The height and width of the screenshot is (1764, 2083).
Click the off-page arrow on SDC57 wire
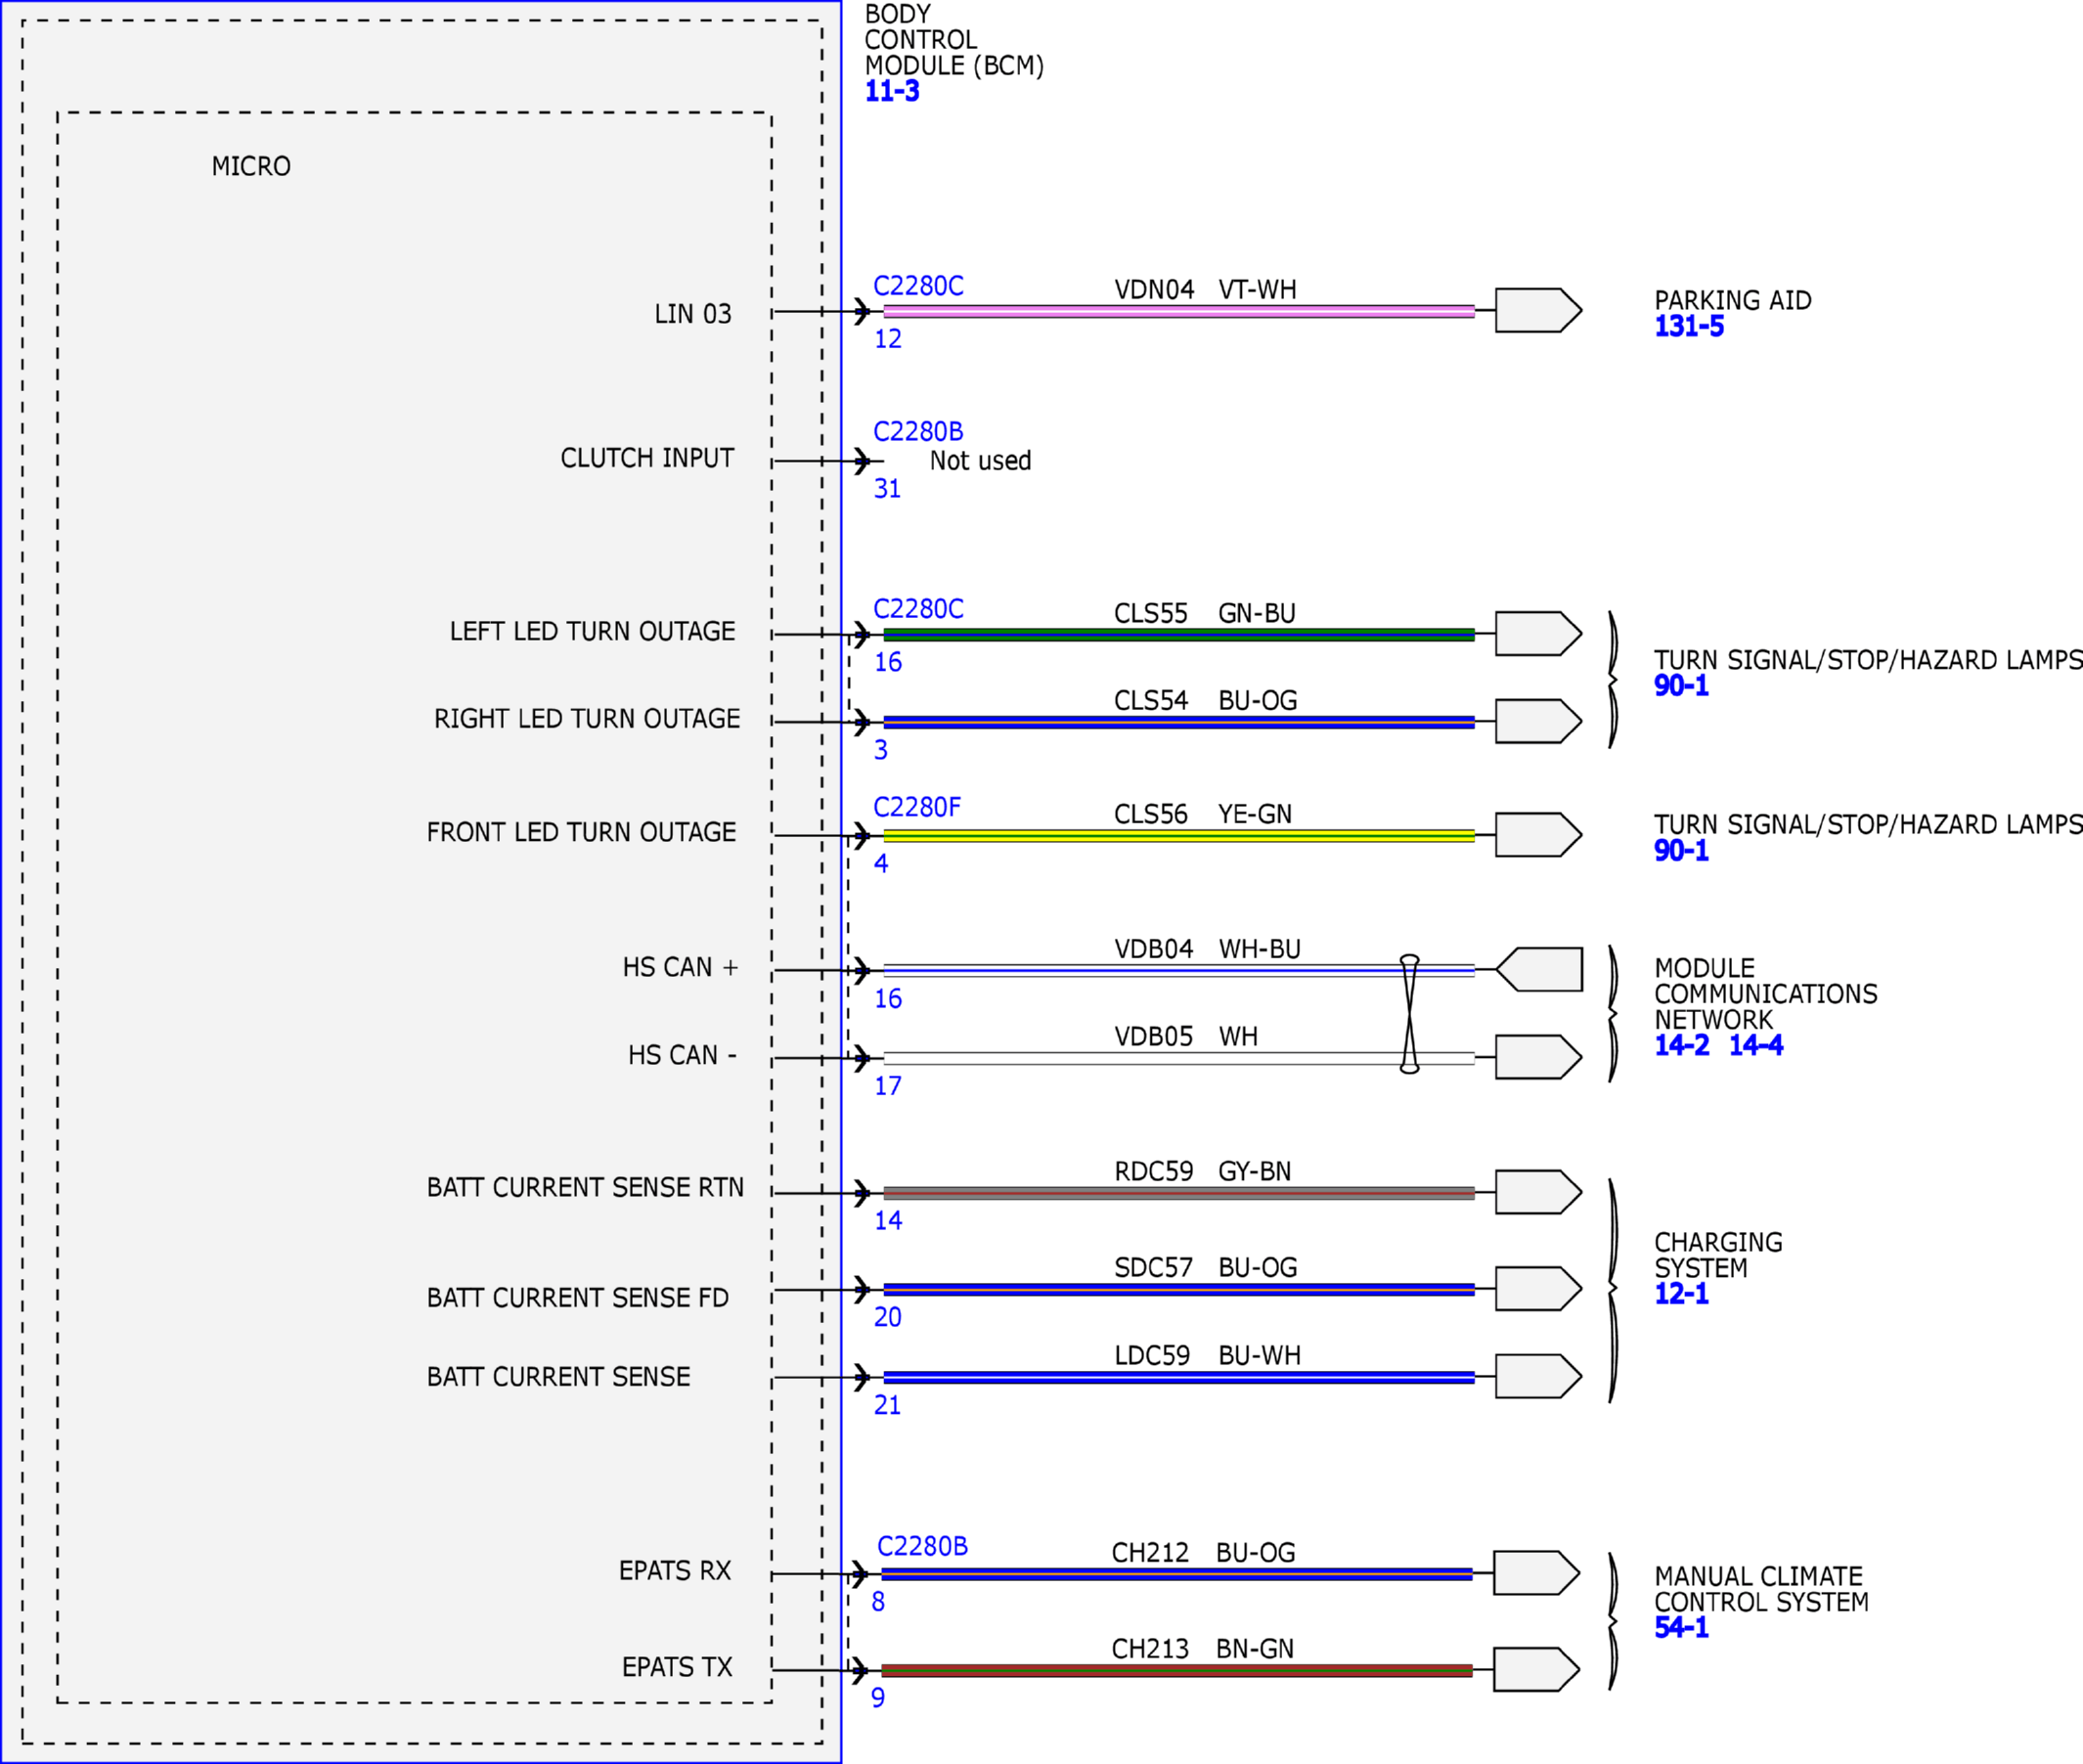coord(1538,1288)
